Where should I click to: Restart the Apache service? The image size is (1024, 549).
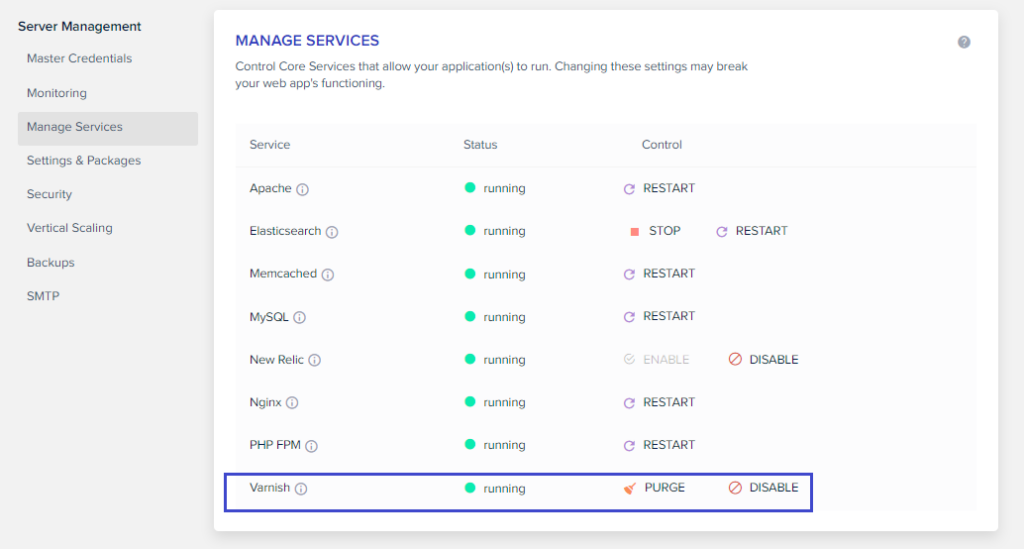(x=659, y=189)
